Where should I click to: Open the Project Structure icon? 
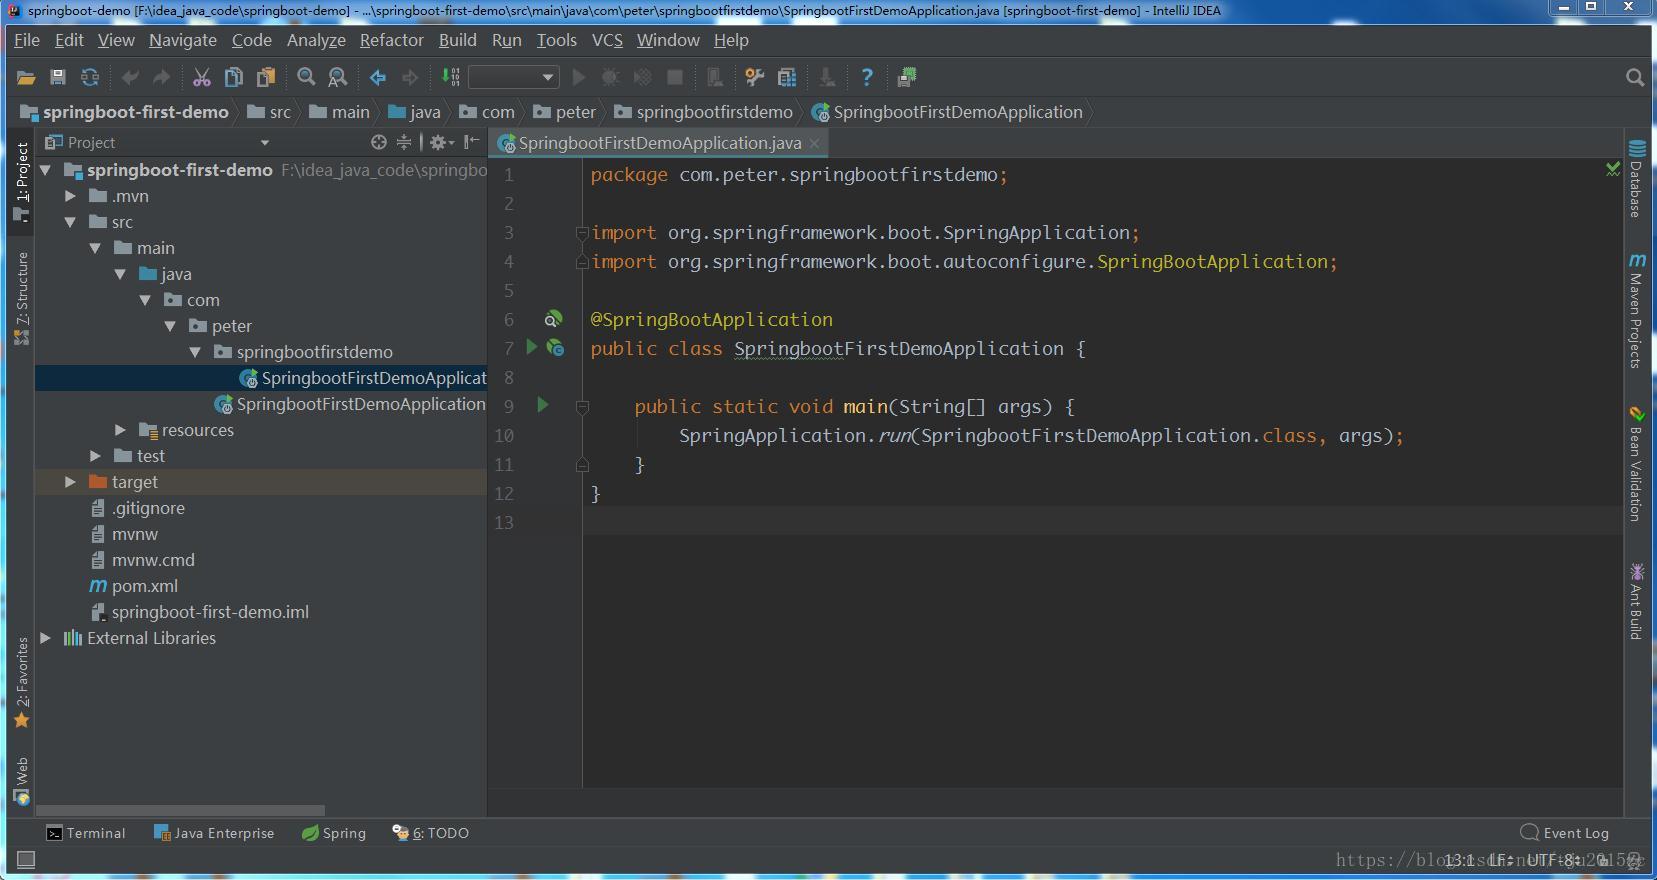[787, 77]
